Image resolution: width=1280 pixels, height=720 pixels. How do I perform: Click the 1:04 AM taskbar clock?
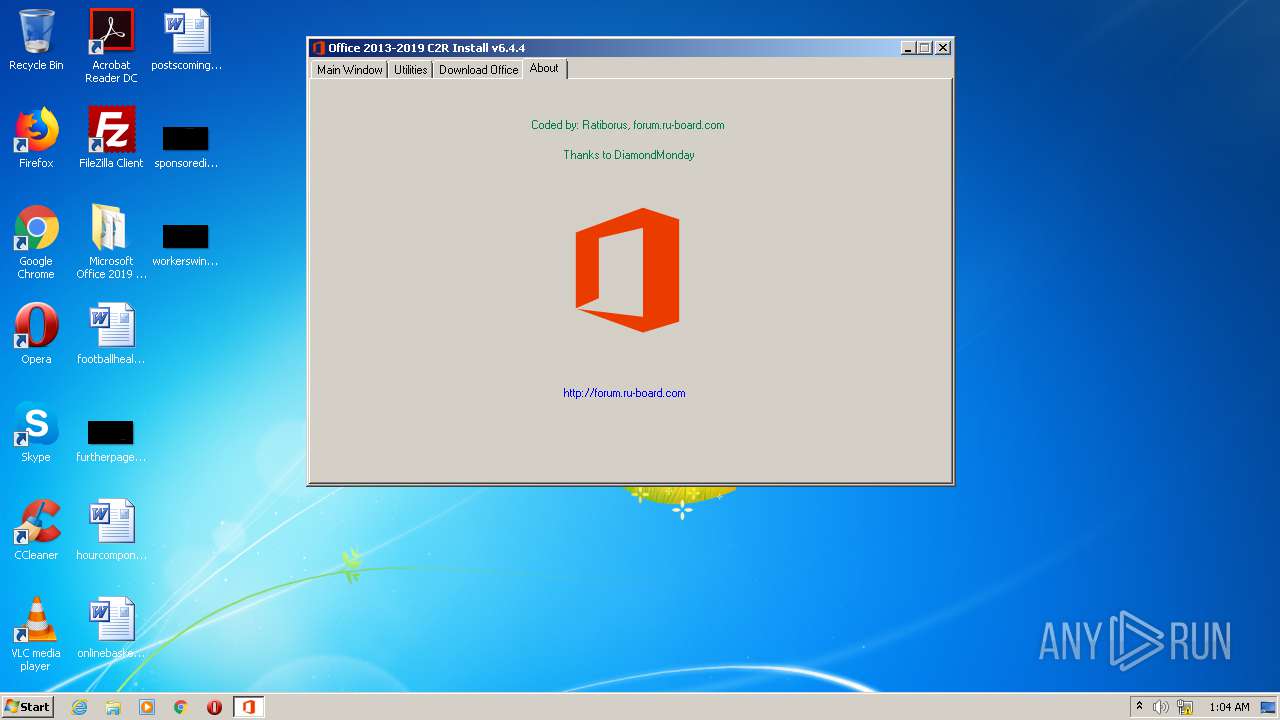pyautogui.click(x=1229, y=707)
